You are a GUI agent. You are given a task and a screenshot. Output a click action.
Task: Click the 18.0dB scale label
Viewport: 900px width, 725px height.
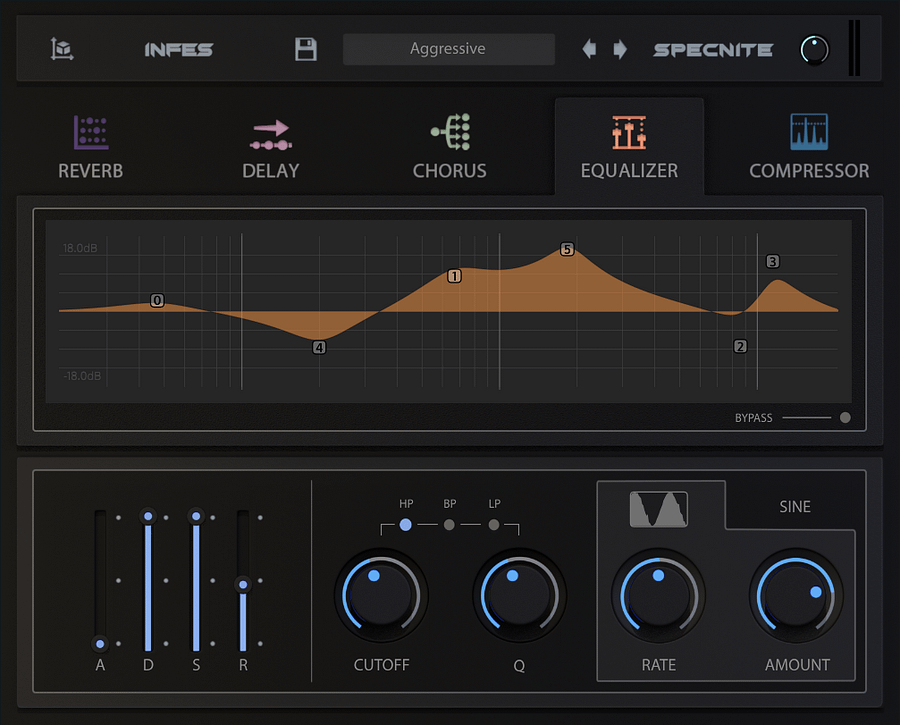pos(80,248)
